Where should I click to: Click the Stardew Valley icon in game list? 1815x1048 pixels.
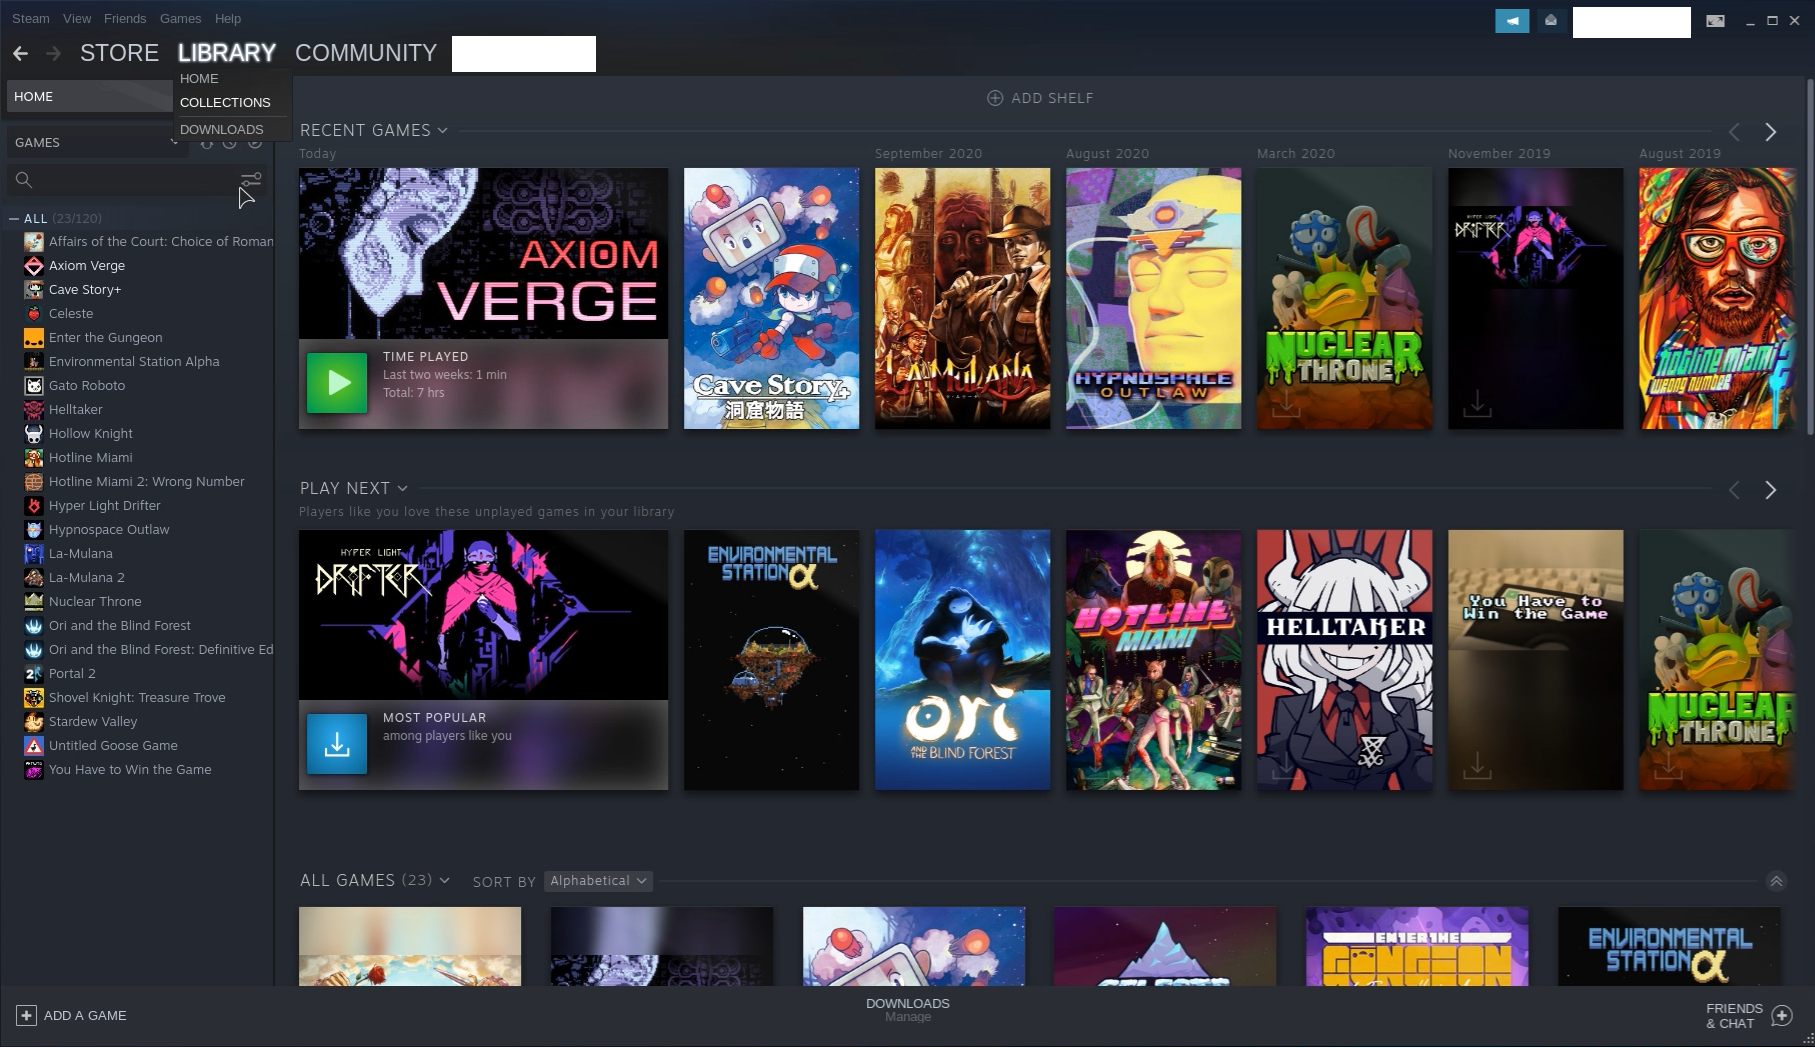pos(34,721)
